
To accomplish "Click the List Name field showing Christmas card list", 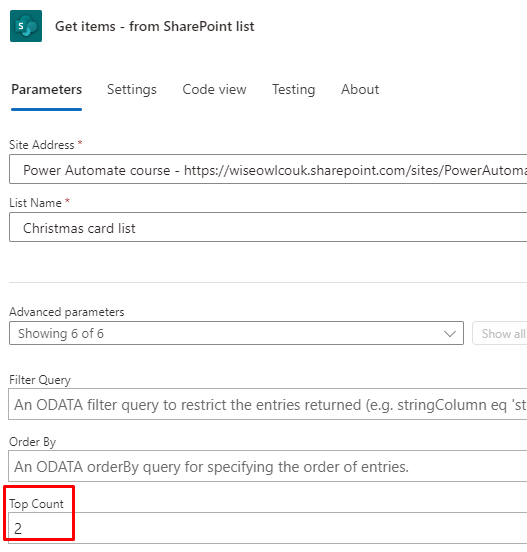I will [x=268, y=227].
